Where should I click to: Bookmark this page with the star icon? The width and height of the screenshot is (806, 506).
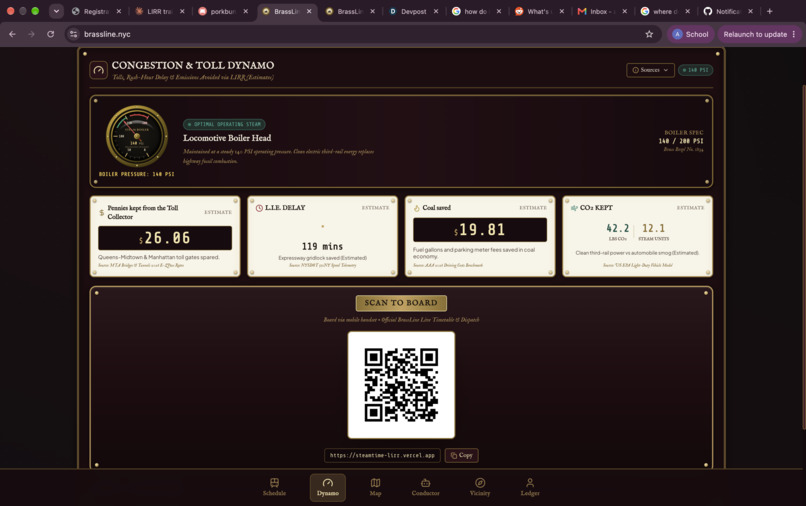(649, 34)
